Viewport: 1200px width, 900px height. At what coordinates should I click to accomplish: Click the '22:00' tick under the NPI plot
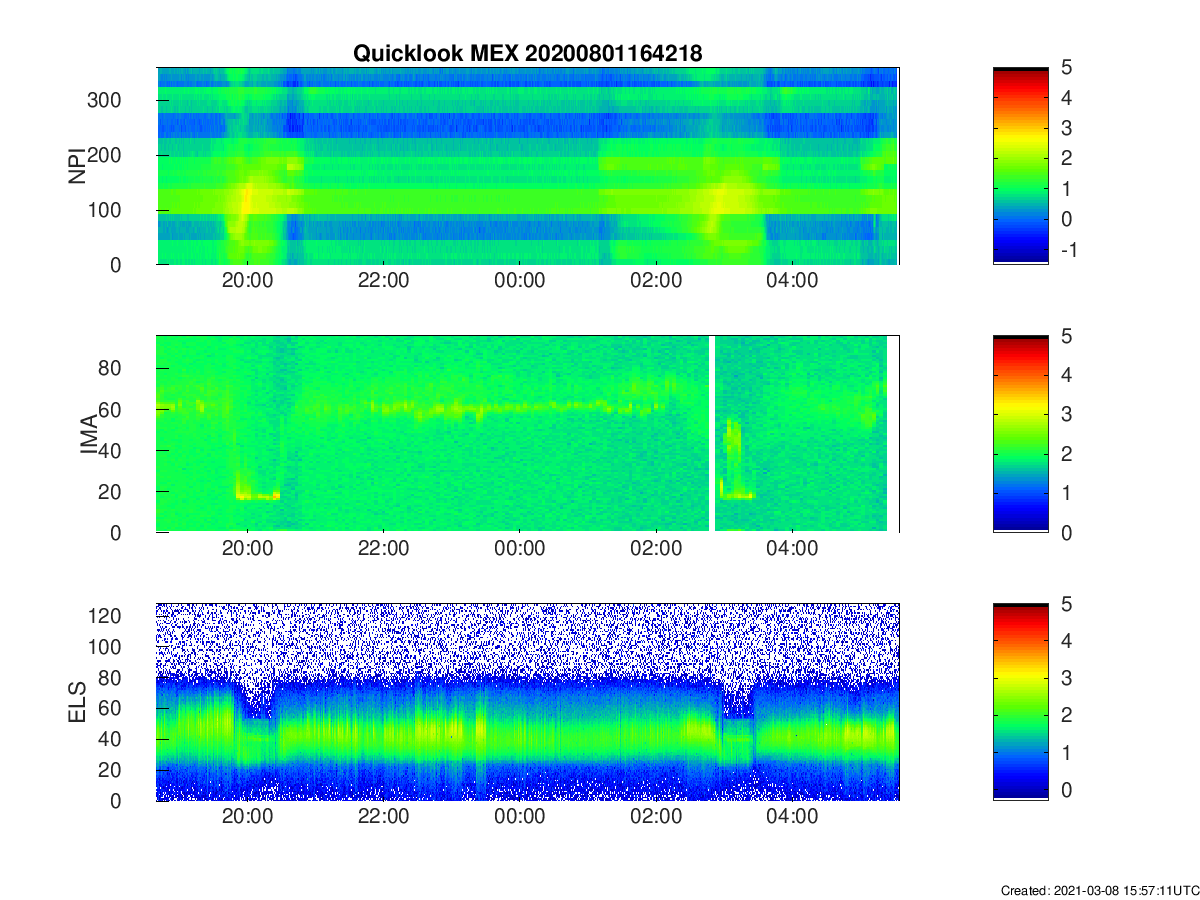pos(384,281)
